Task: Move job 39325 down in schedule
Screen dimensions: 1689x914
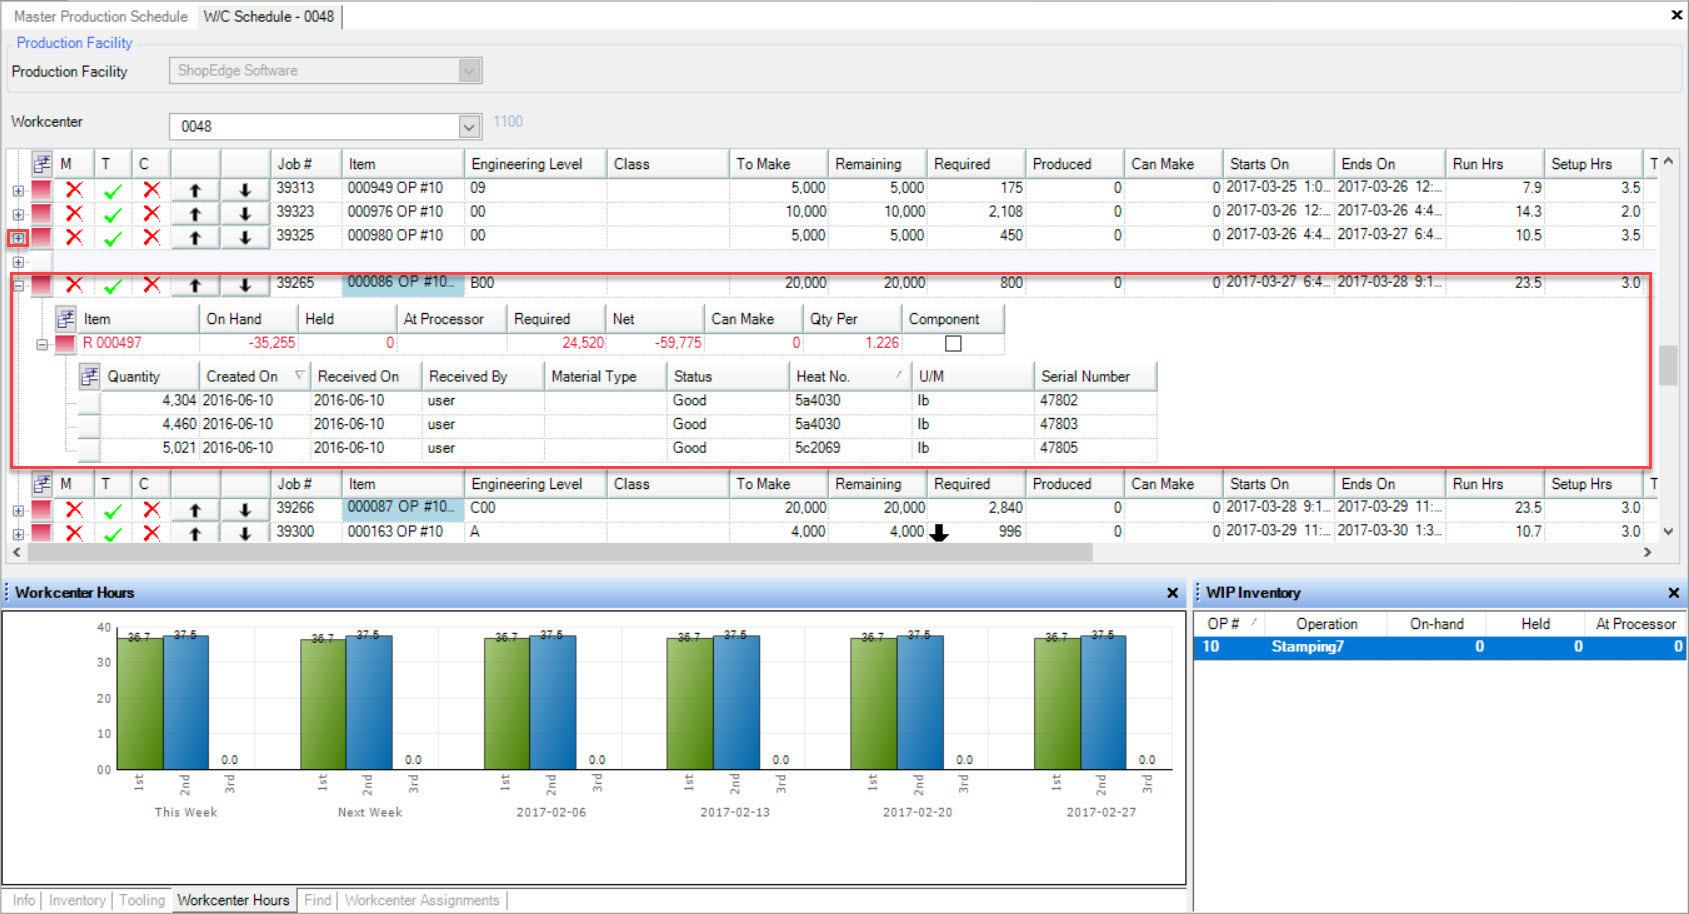Action: pos(244,237)
